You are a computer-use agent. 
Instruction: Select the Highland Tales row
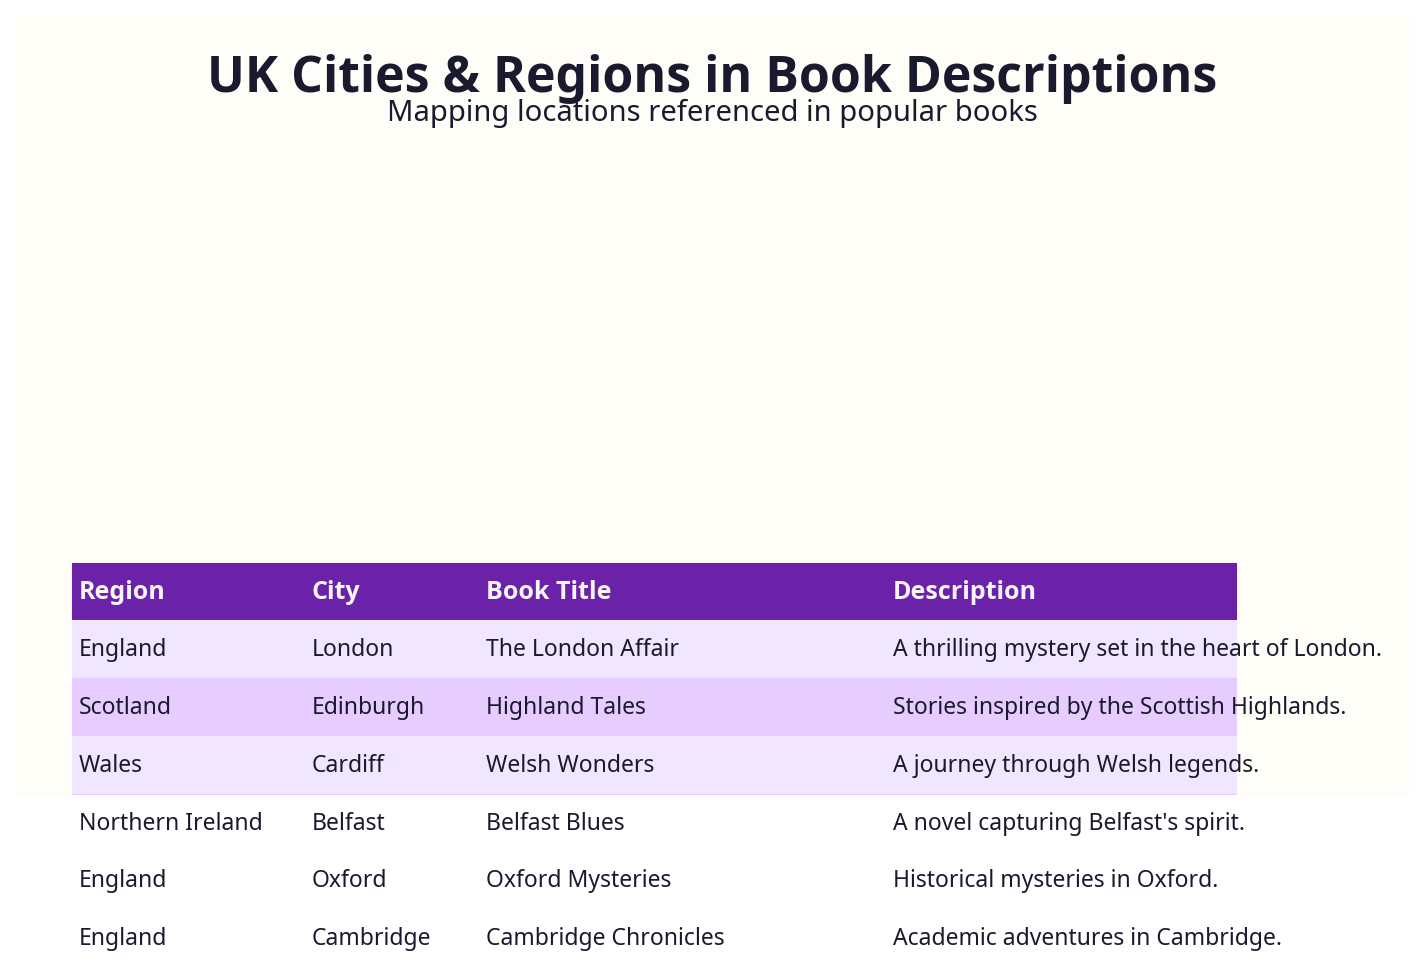565,706
